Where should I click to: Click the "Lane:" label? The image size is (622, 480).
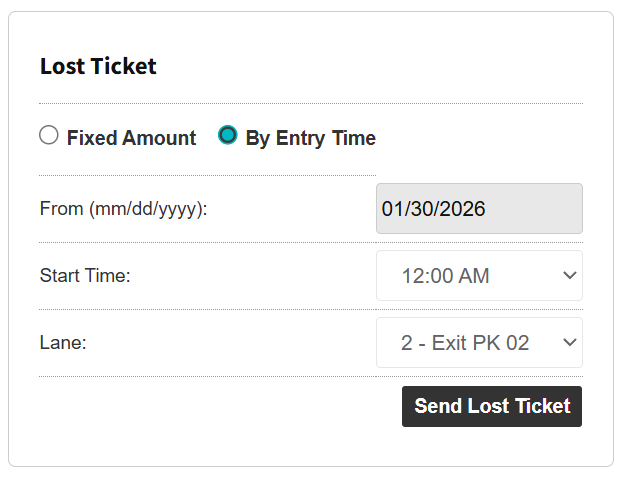click(63, 342)
